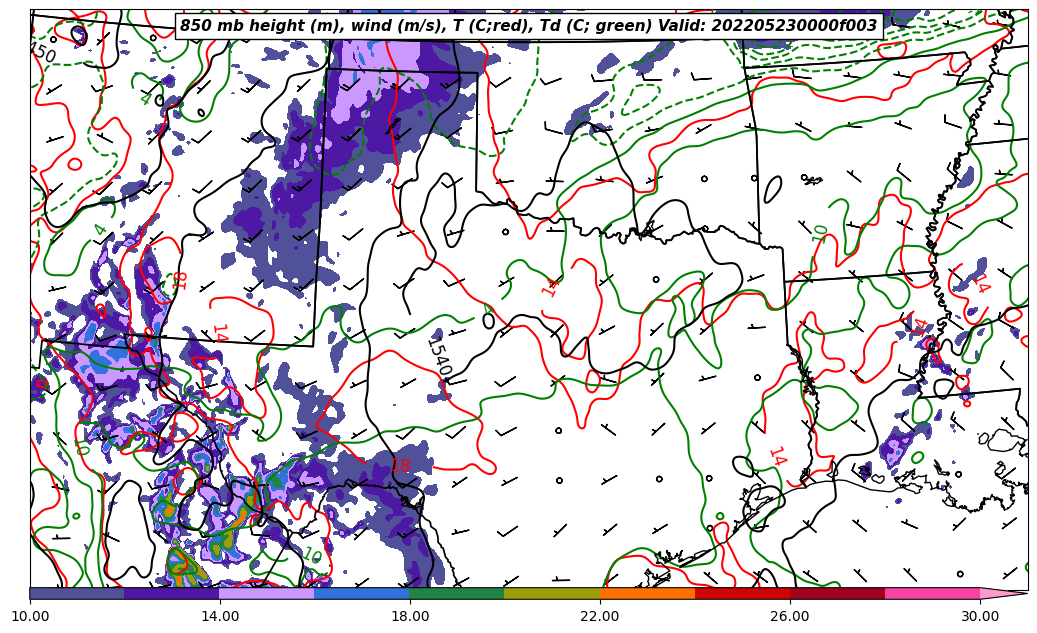Click the bright red 24–26 colorbar segment
This screenshot has width=1037, height=633.
742,593
